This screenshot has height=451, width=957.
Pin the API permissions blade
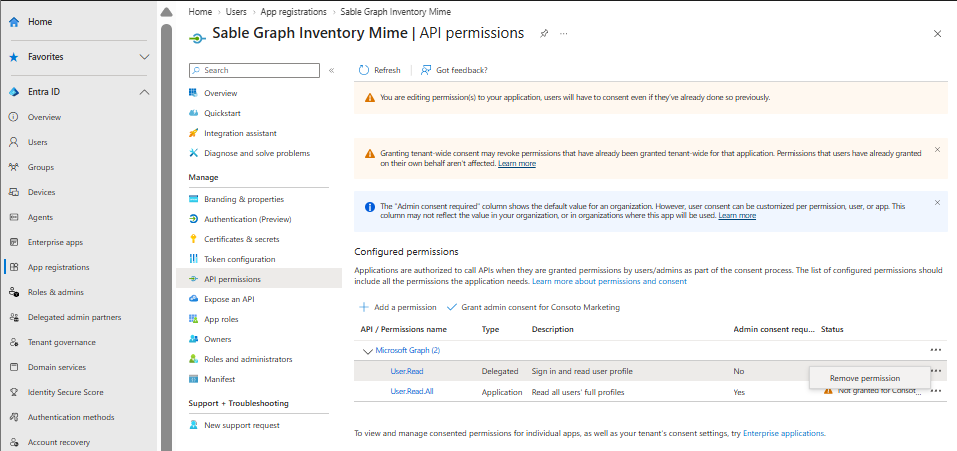(543, 34)
